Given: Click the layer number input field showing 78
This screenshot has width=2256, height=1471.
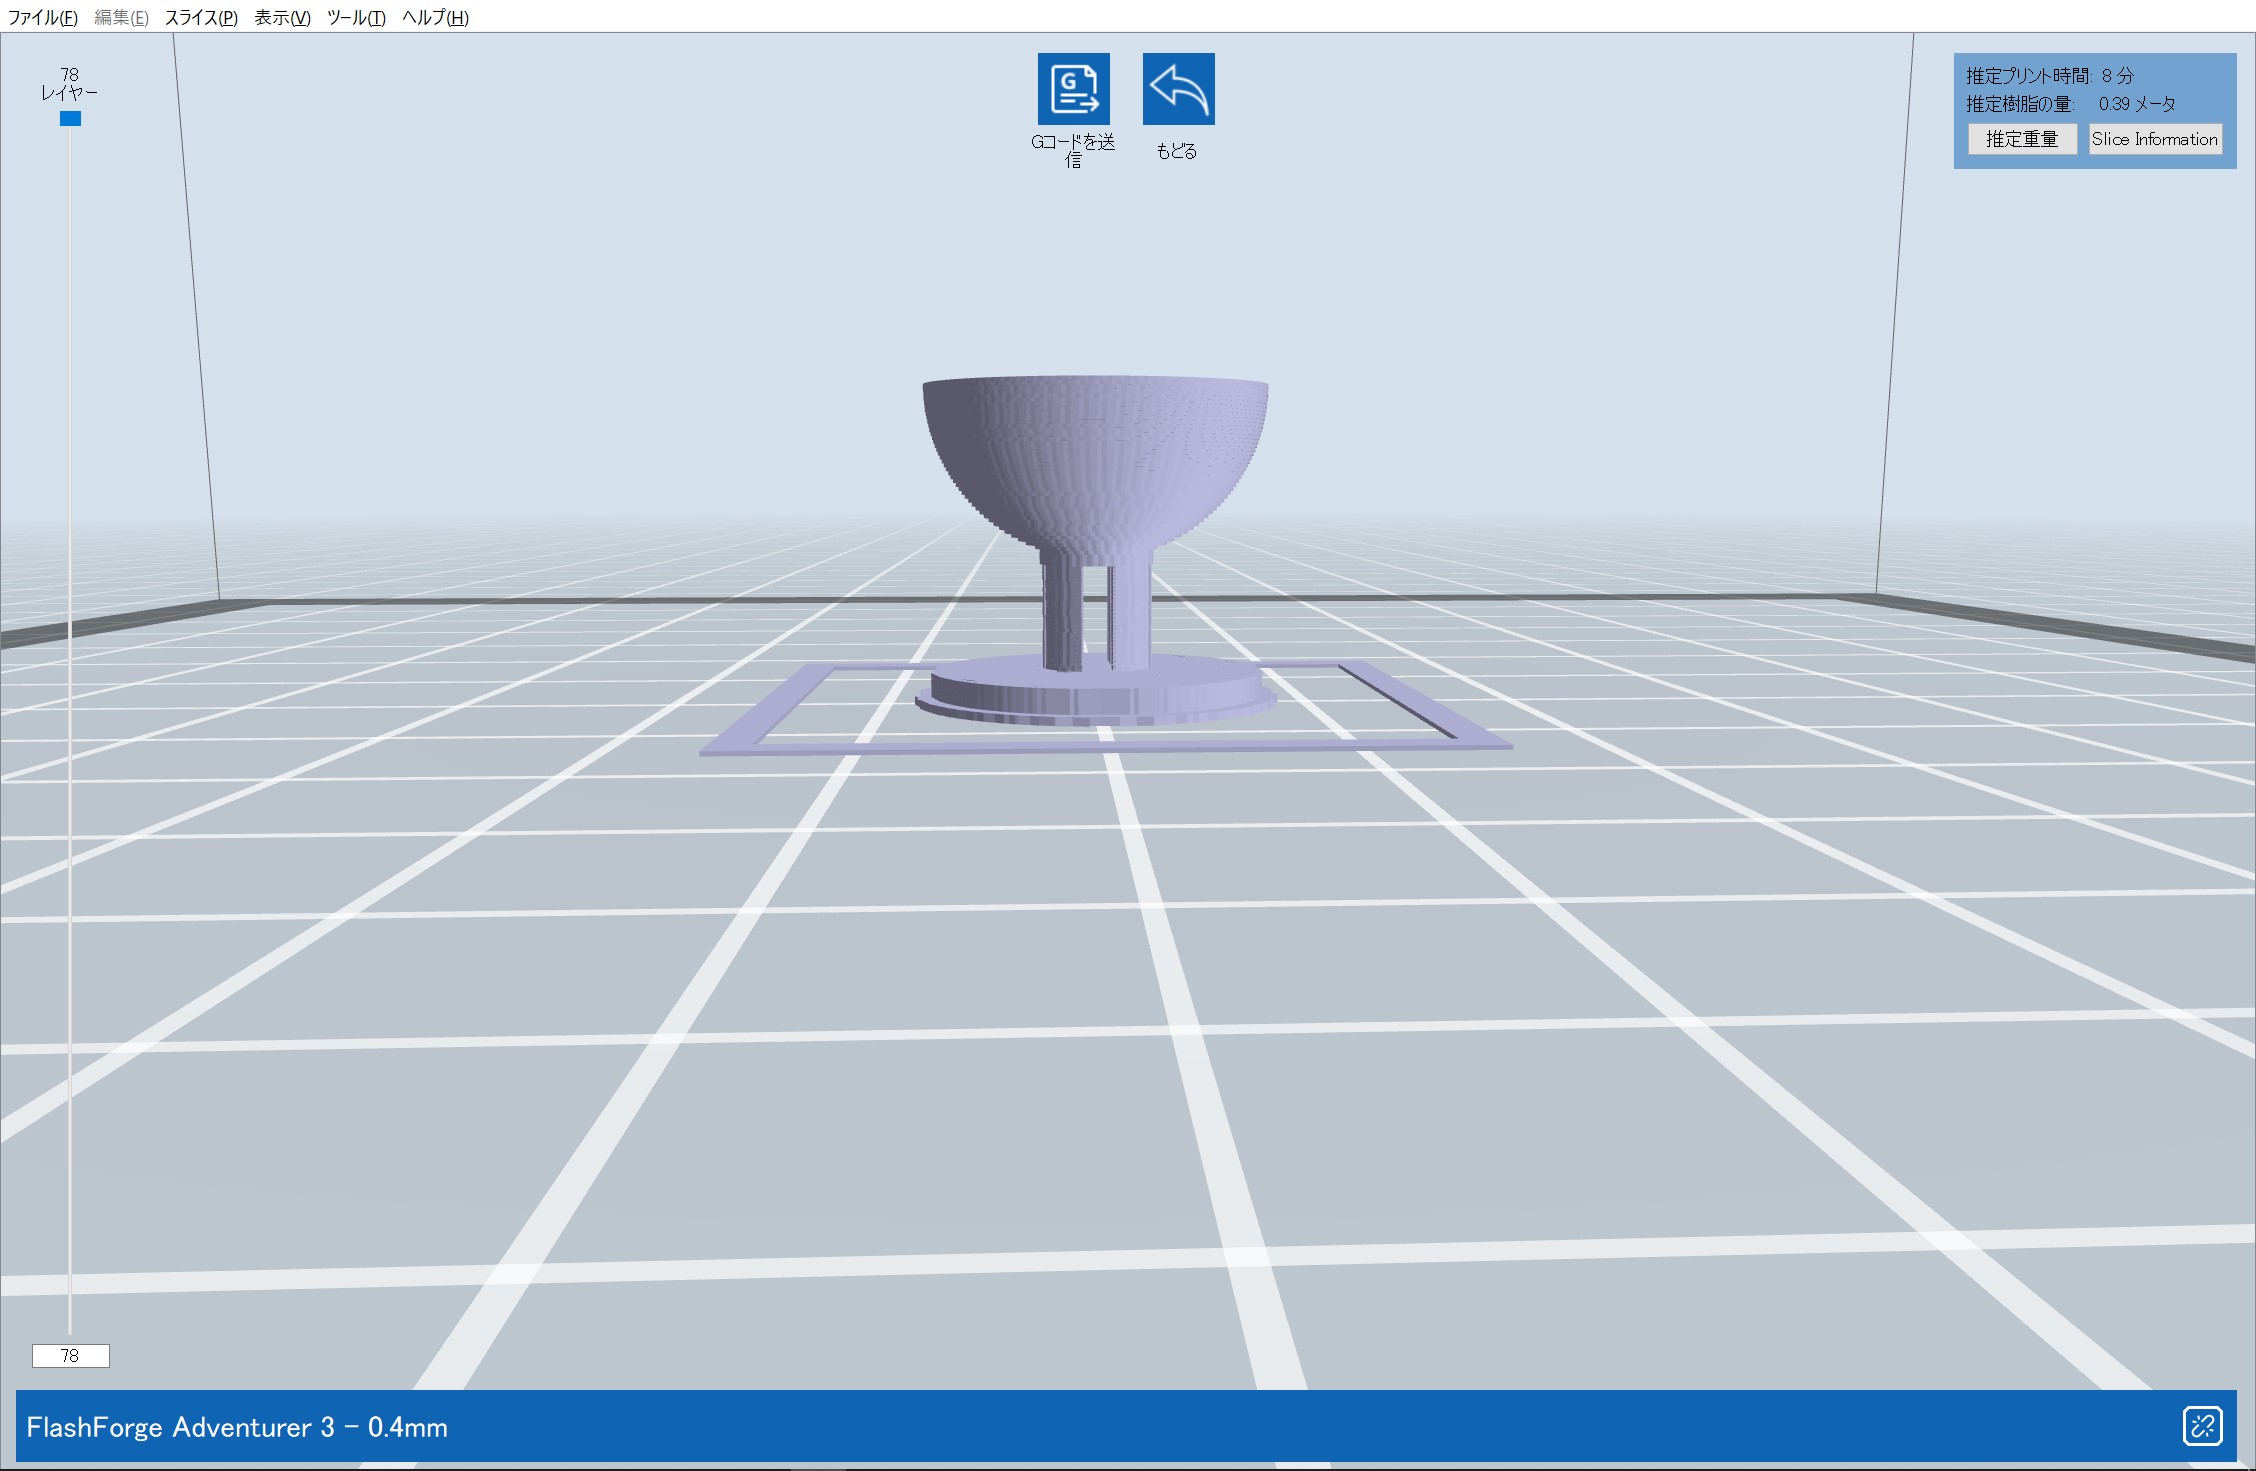Looking at the screenshot, I should click(70, 1355).
